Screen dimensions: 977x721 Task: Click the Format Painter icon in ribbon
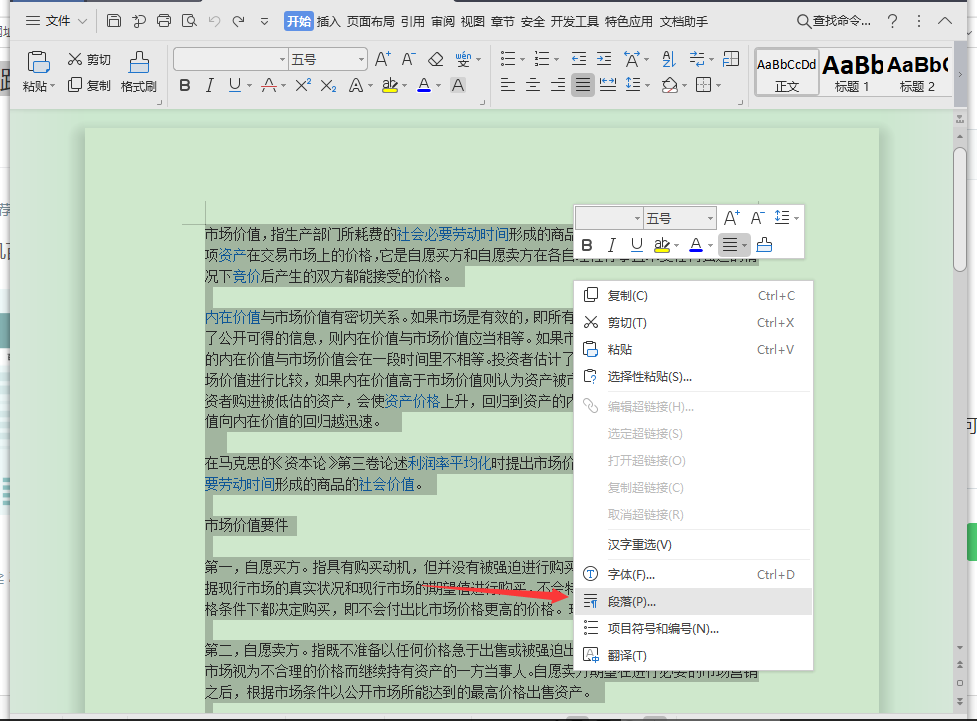[139, 71]
